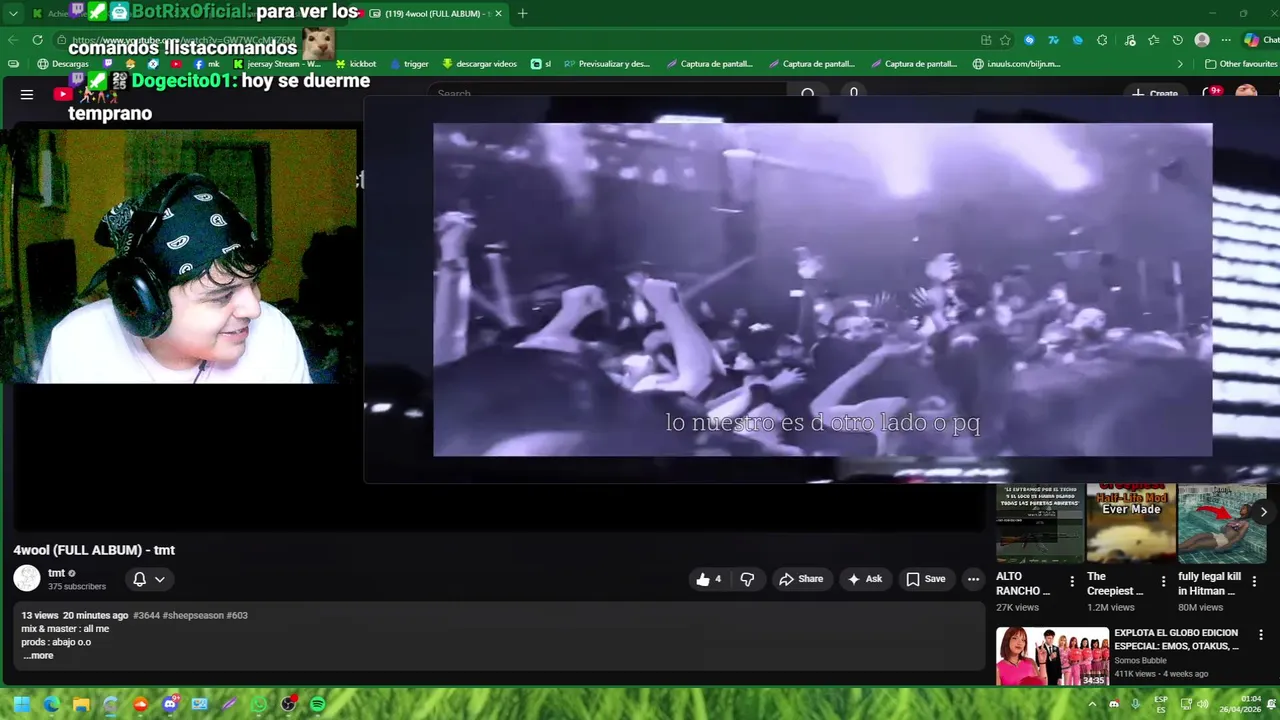The height and width of the screenshot is (720, 1280).
Task: Share the 4wool video
Action: coord(801,579)
